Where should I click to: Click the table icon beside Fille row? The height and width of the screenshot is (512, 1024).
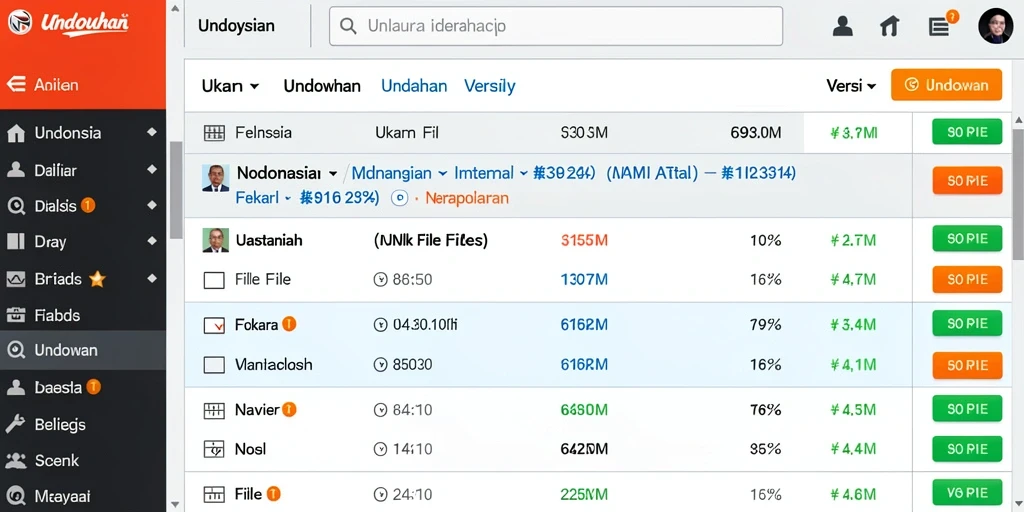[x=214, y=494]
